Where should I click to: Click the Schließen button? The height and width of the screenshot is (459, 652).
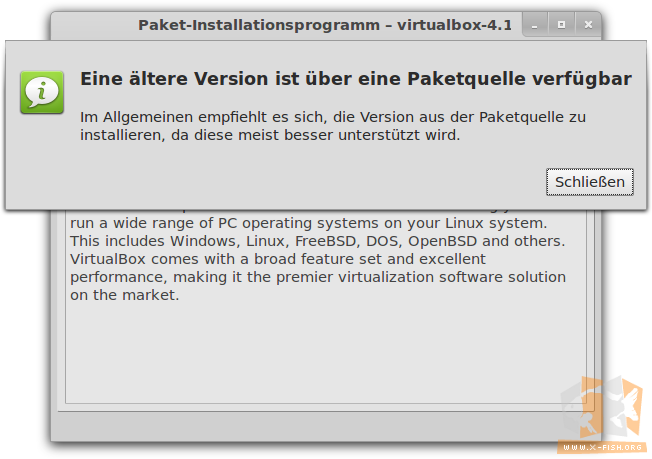[590, 182]
